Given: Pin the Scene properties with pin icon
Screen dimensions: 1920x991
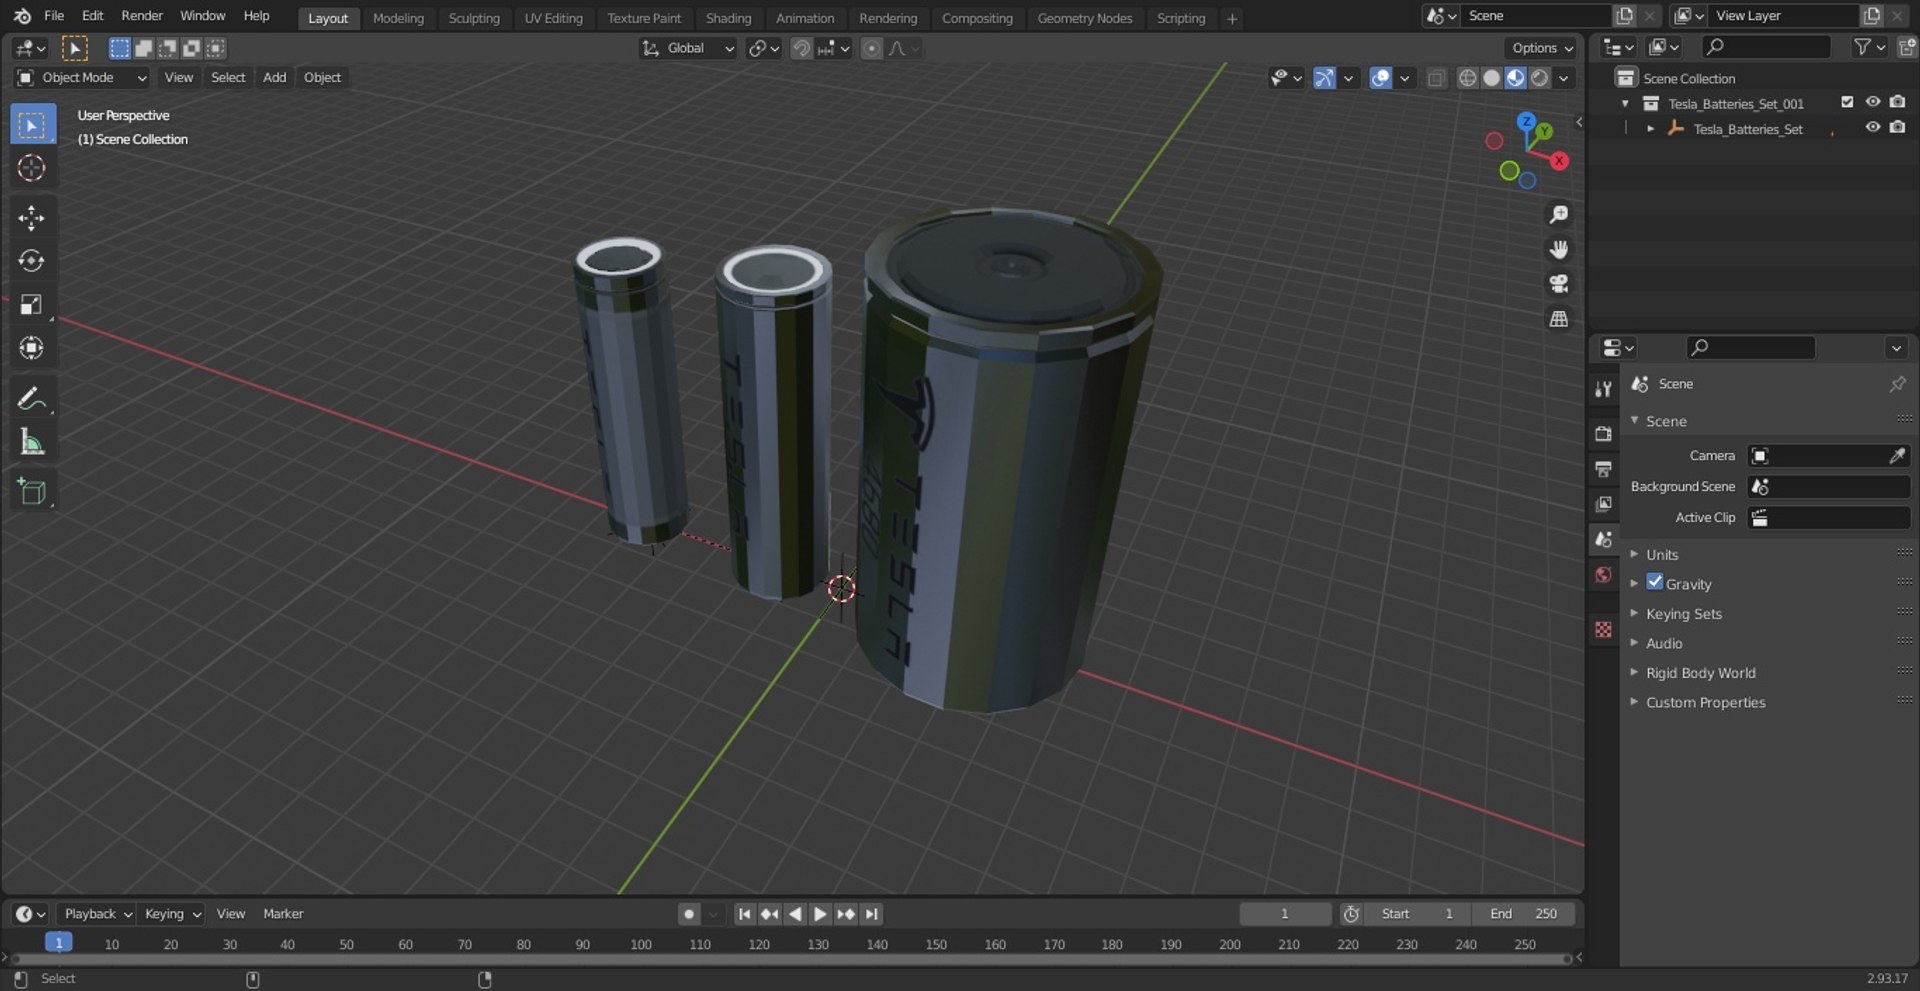Looking at the screenshot, I should (1897, 384).
